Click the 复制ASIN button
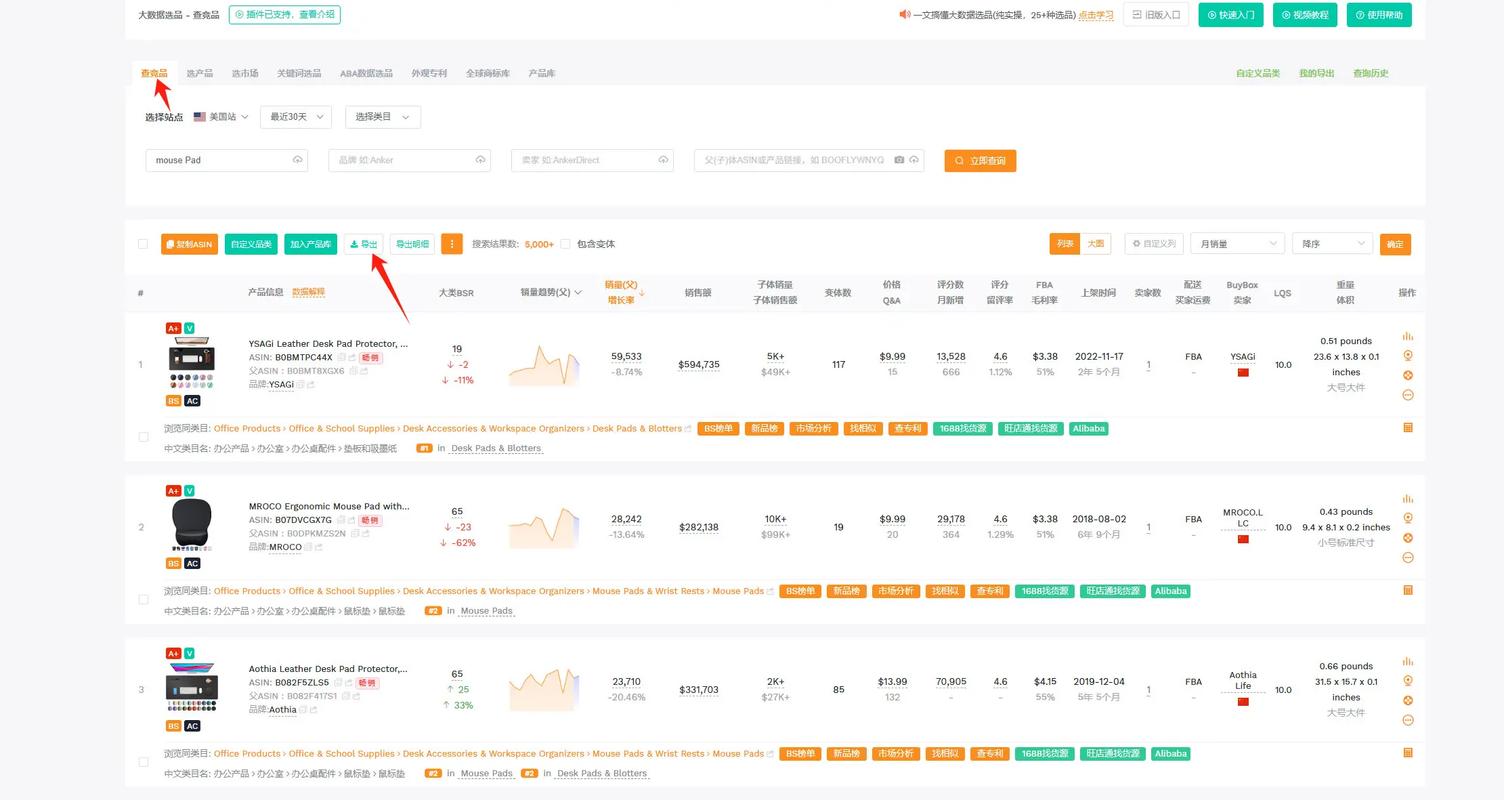Viewport: 1504px width, 800px height. 189,244
